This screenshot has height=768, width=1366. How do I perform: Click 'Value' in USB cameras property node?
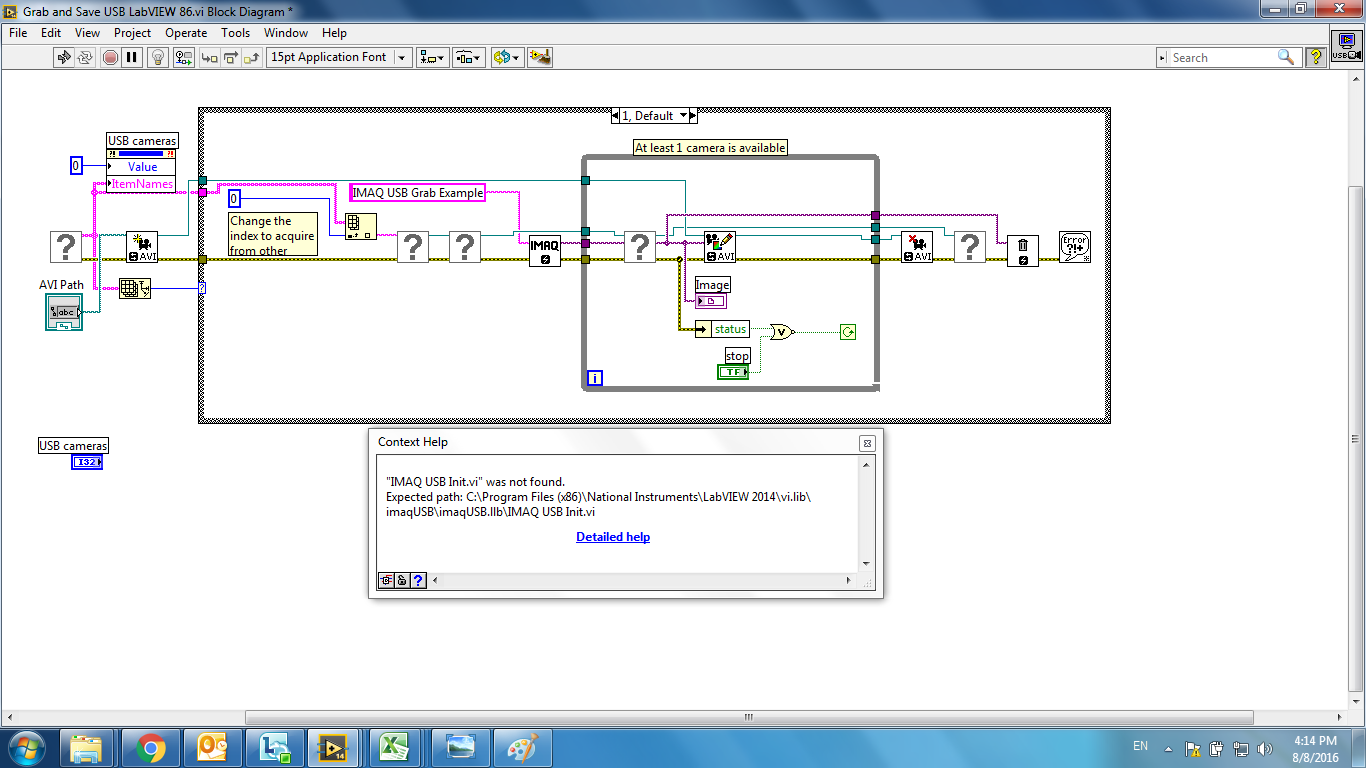141,167
